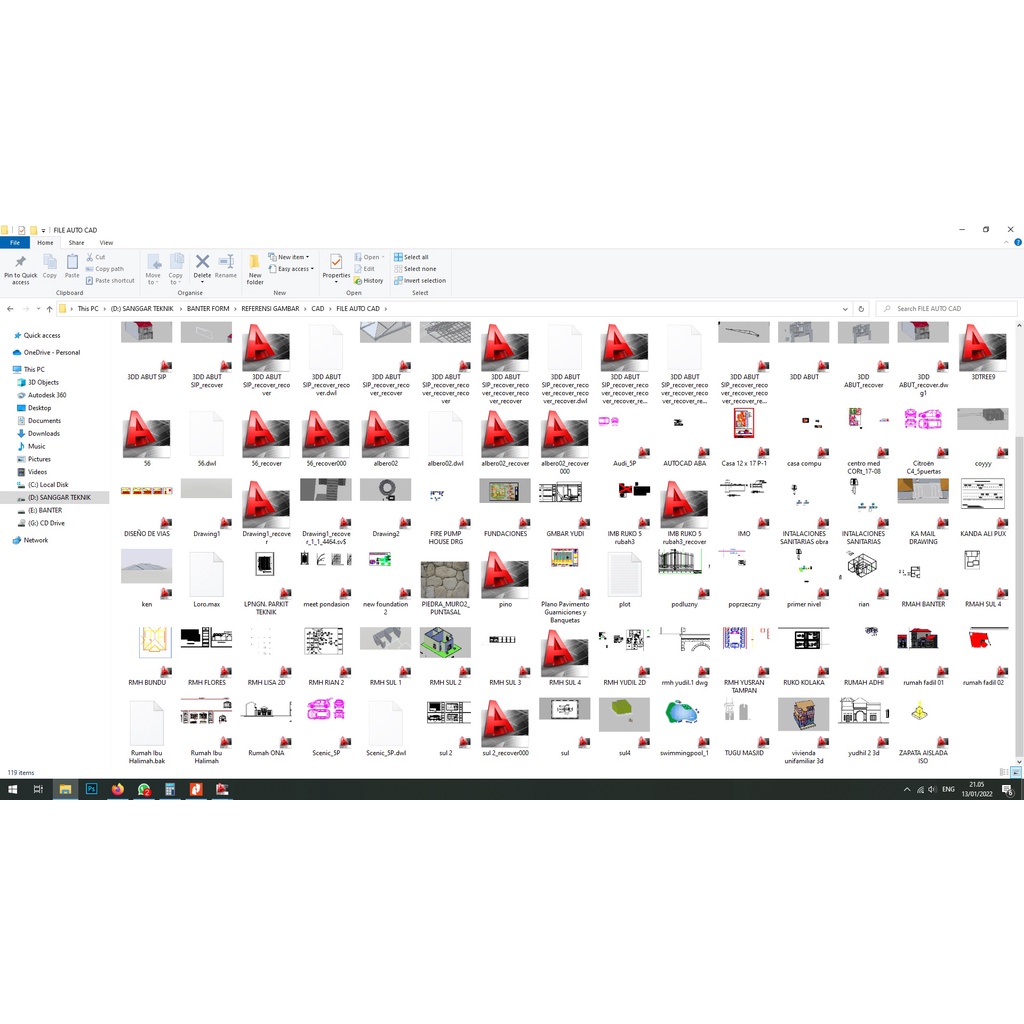Select Downloads in the navigation pane

[44, 434]
